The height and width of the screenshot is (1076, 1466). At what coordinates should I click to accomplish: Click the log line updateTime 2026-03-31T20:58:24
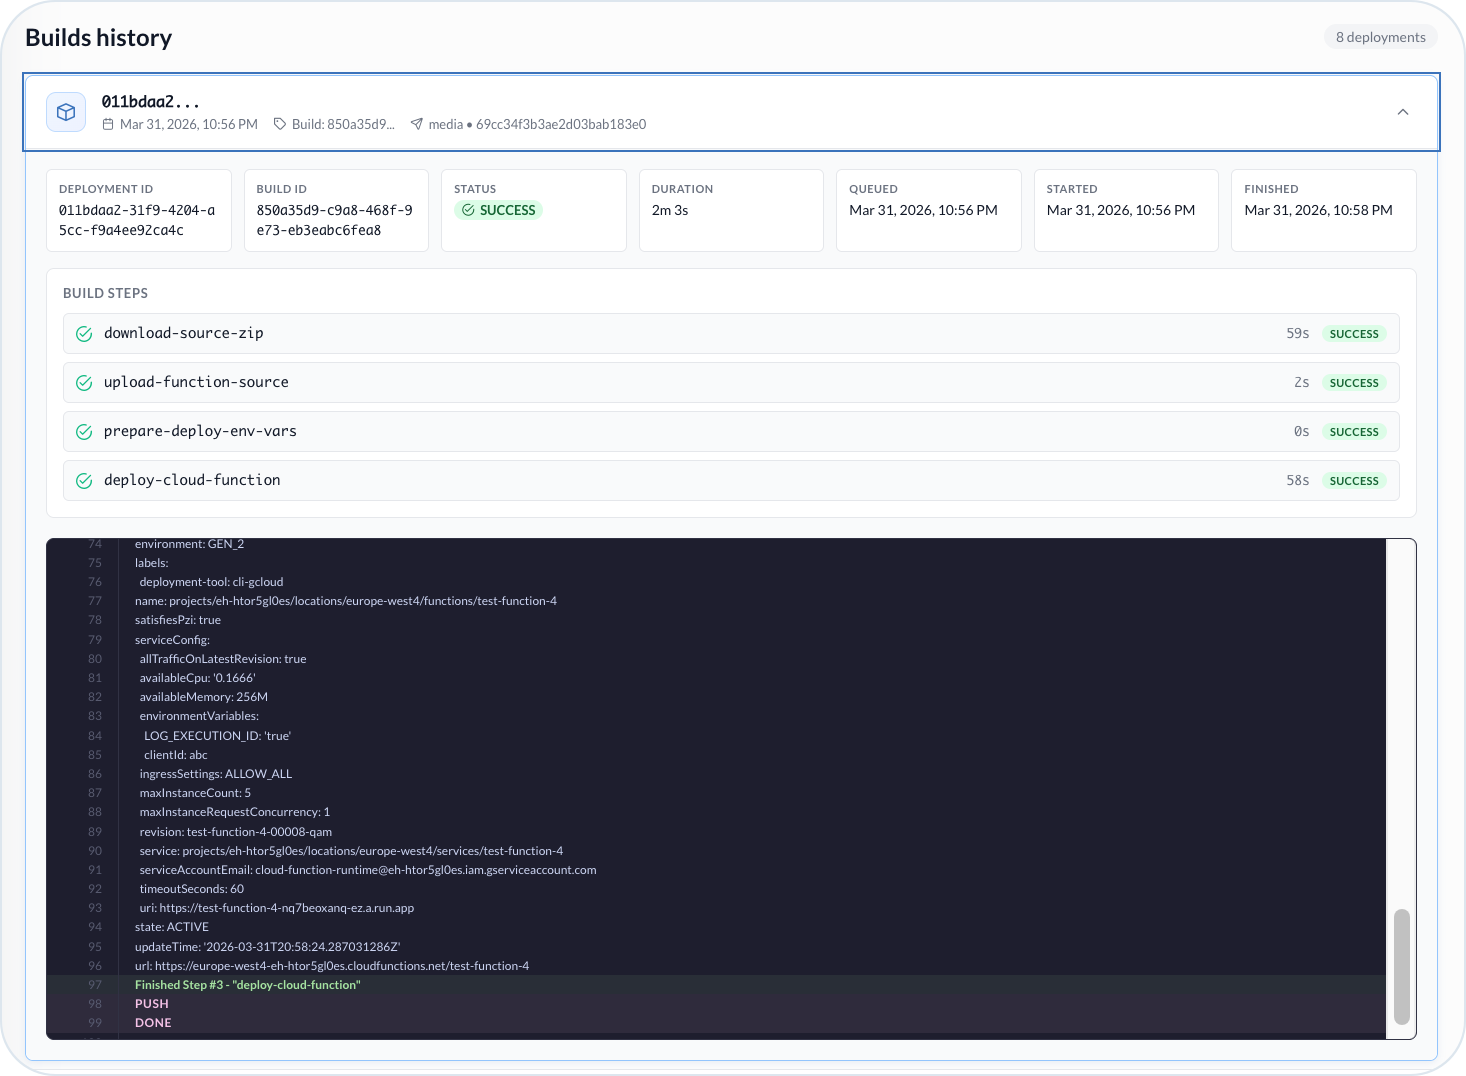tap(267, 947)
